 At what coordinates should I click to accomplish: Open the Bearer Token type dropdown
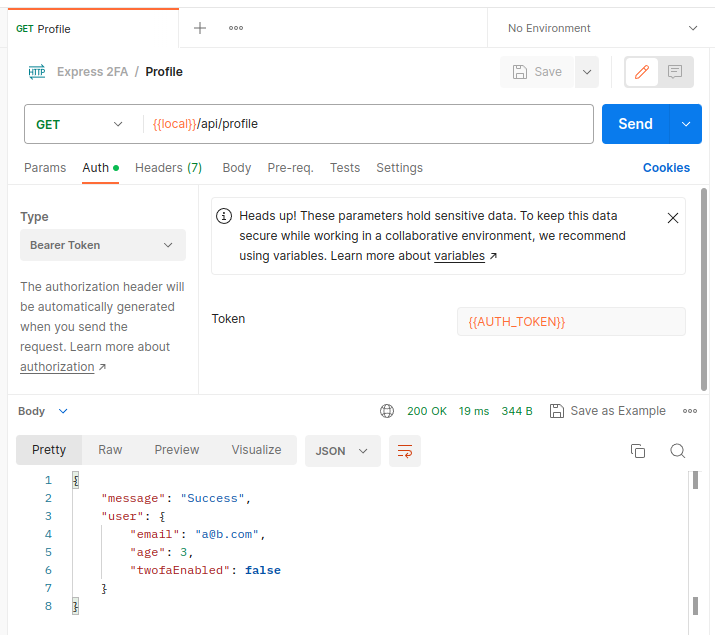click(x=103, y=245)
